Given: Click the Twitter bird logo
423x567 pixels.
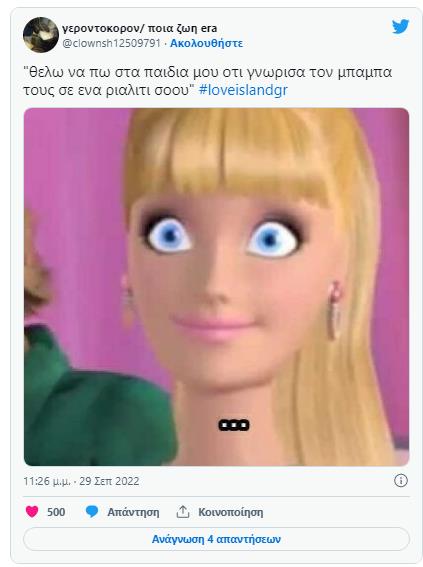Looking at the screenshot, I should tap(401, 27).
